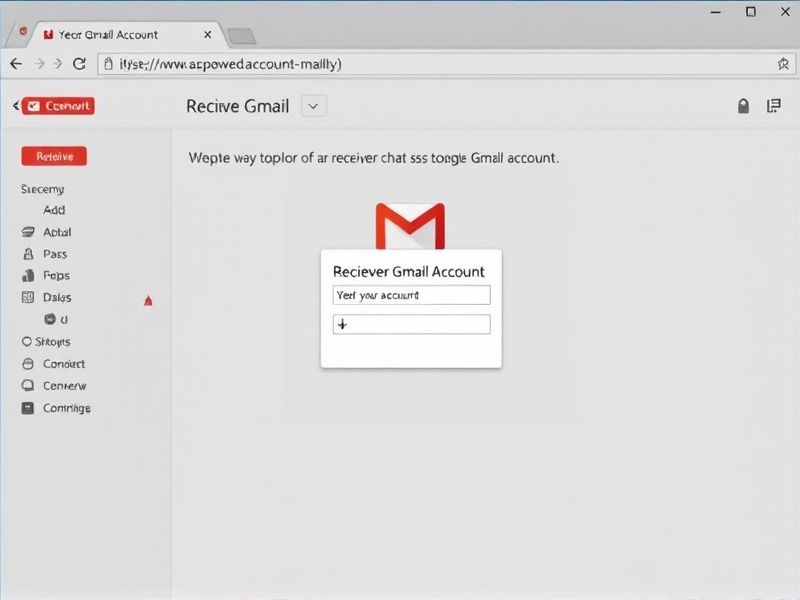
Task: Select Add in the sidebar
Action: 54,210
